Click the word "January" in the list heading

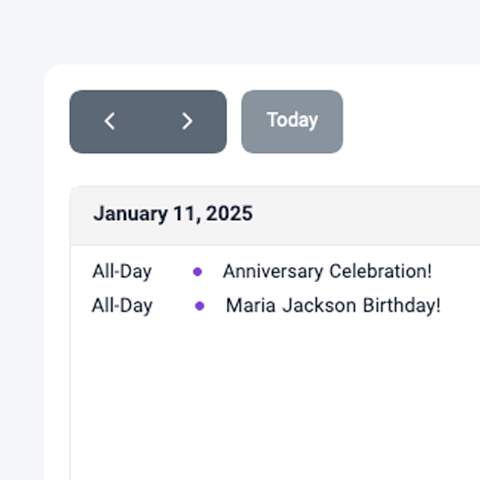(x=130, y=213)
